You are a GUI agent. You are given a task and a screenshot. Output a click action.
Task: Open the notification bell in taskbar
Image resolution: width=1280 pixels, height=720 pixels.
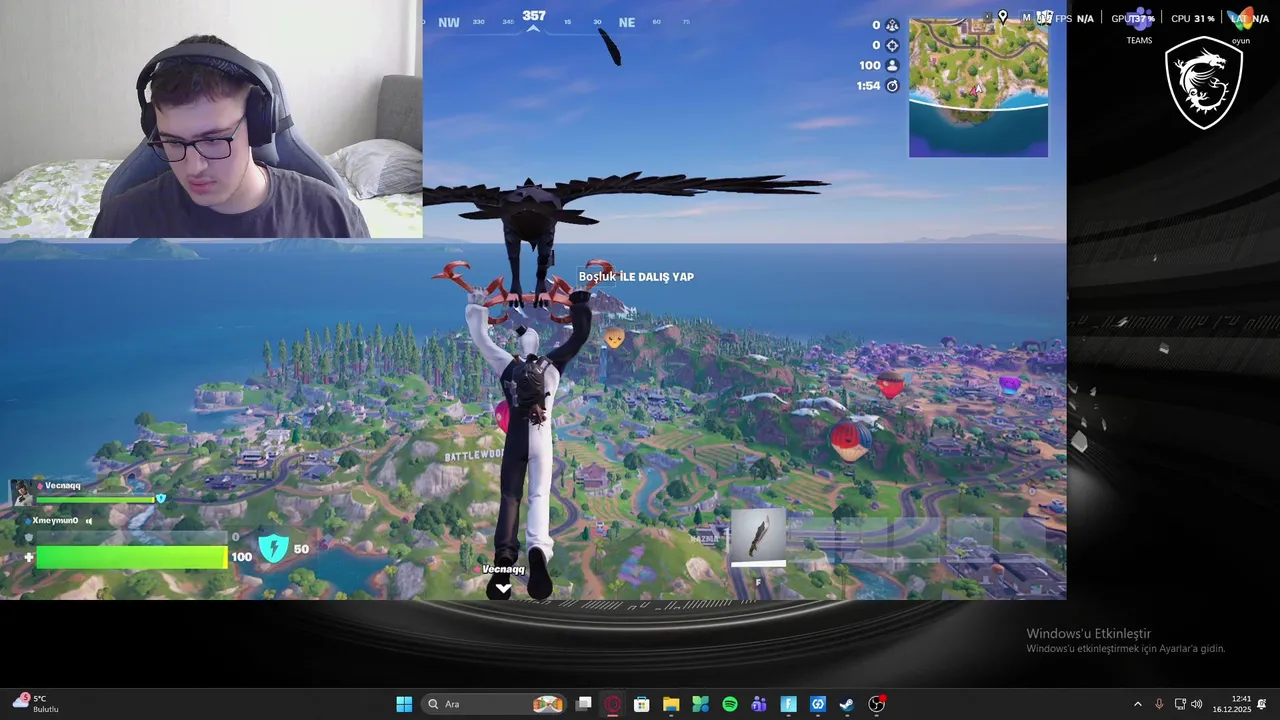(x=1262, y=704)
